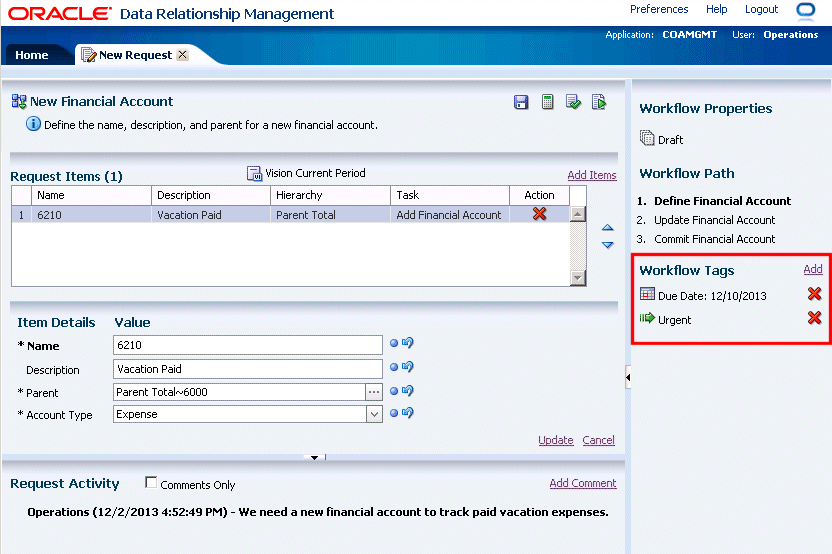Select the New Request tab
This screenshot has width=832, height=554.
coord(135,55)
